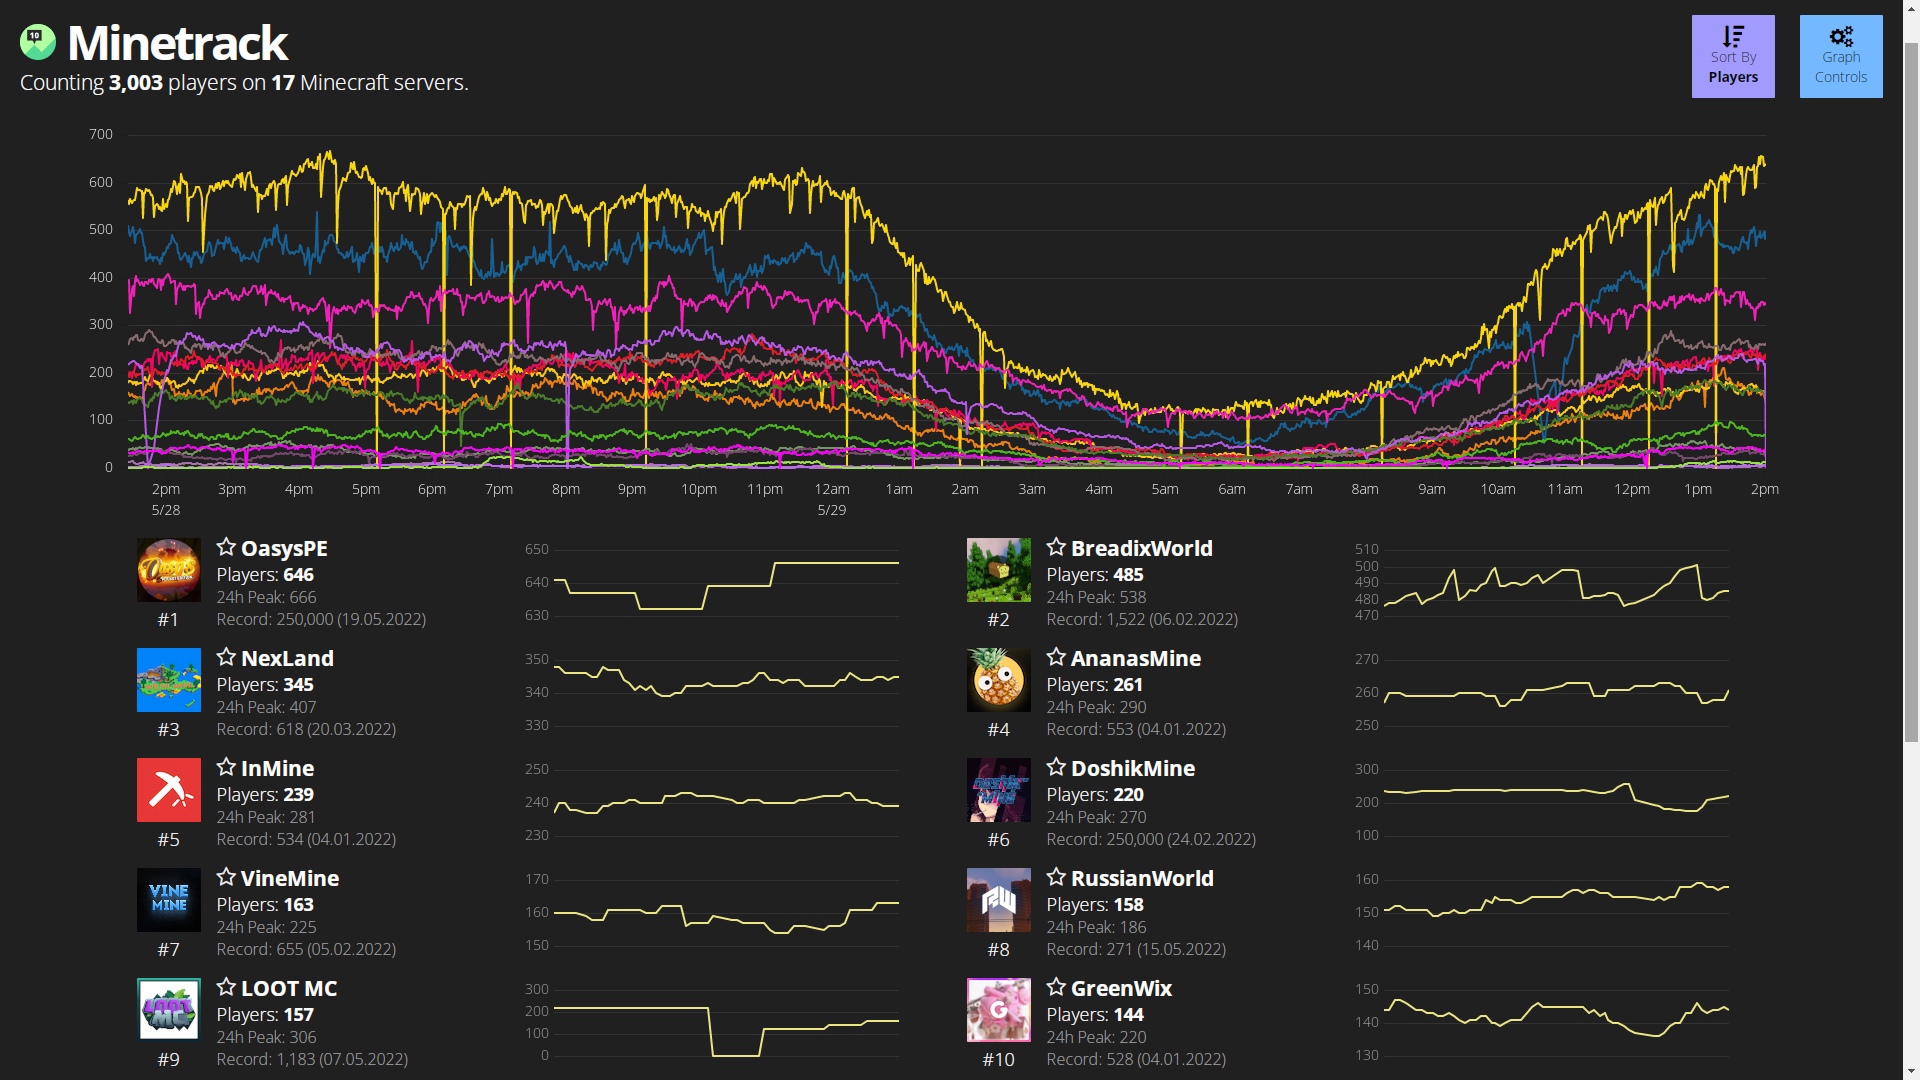This screenshot has height=1080, width=1920.
Task: Click the AnanasMine pineapple server icon
Action: tap(998, 680)
